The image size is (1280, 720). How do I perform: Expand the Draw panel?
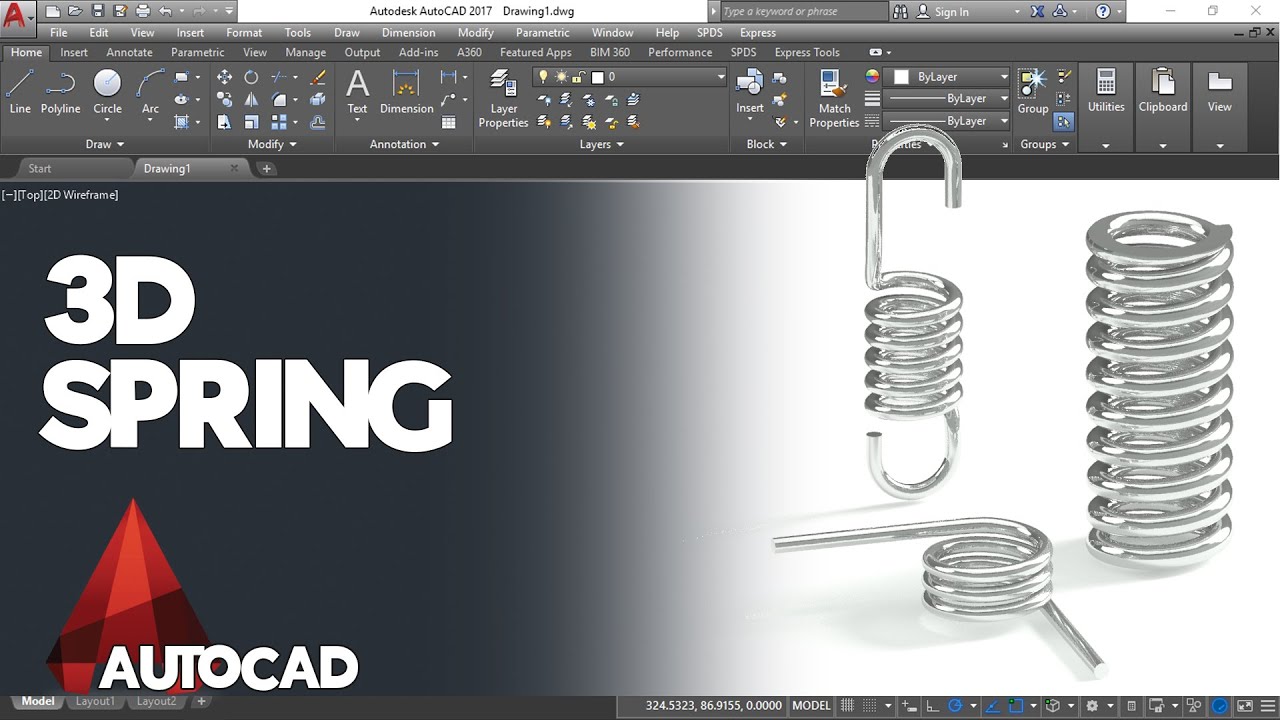pyautogui.click(x=105, y=144)
